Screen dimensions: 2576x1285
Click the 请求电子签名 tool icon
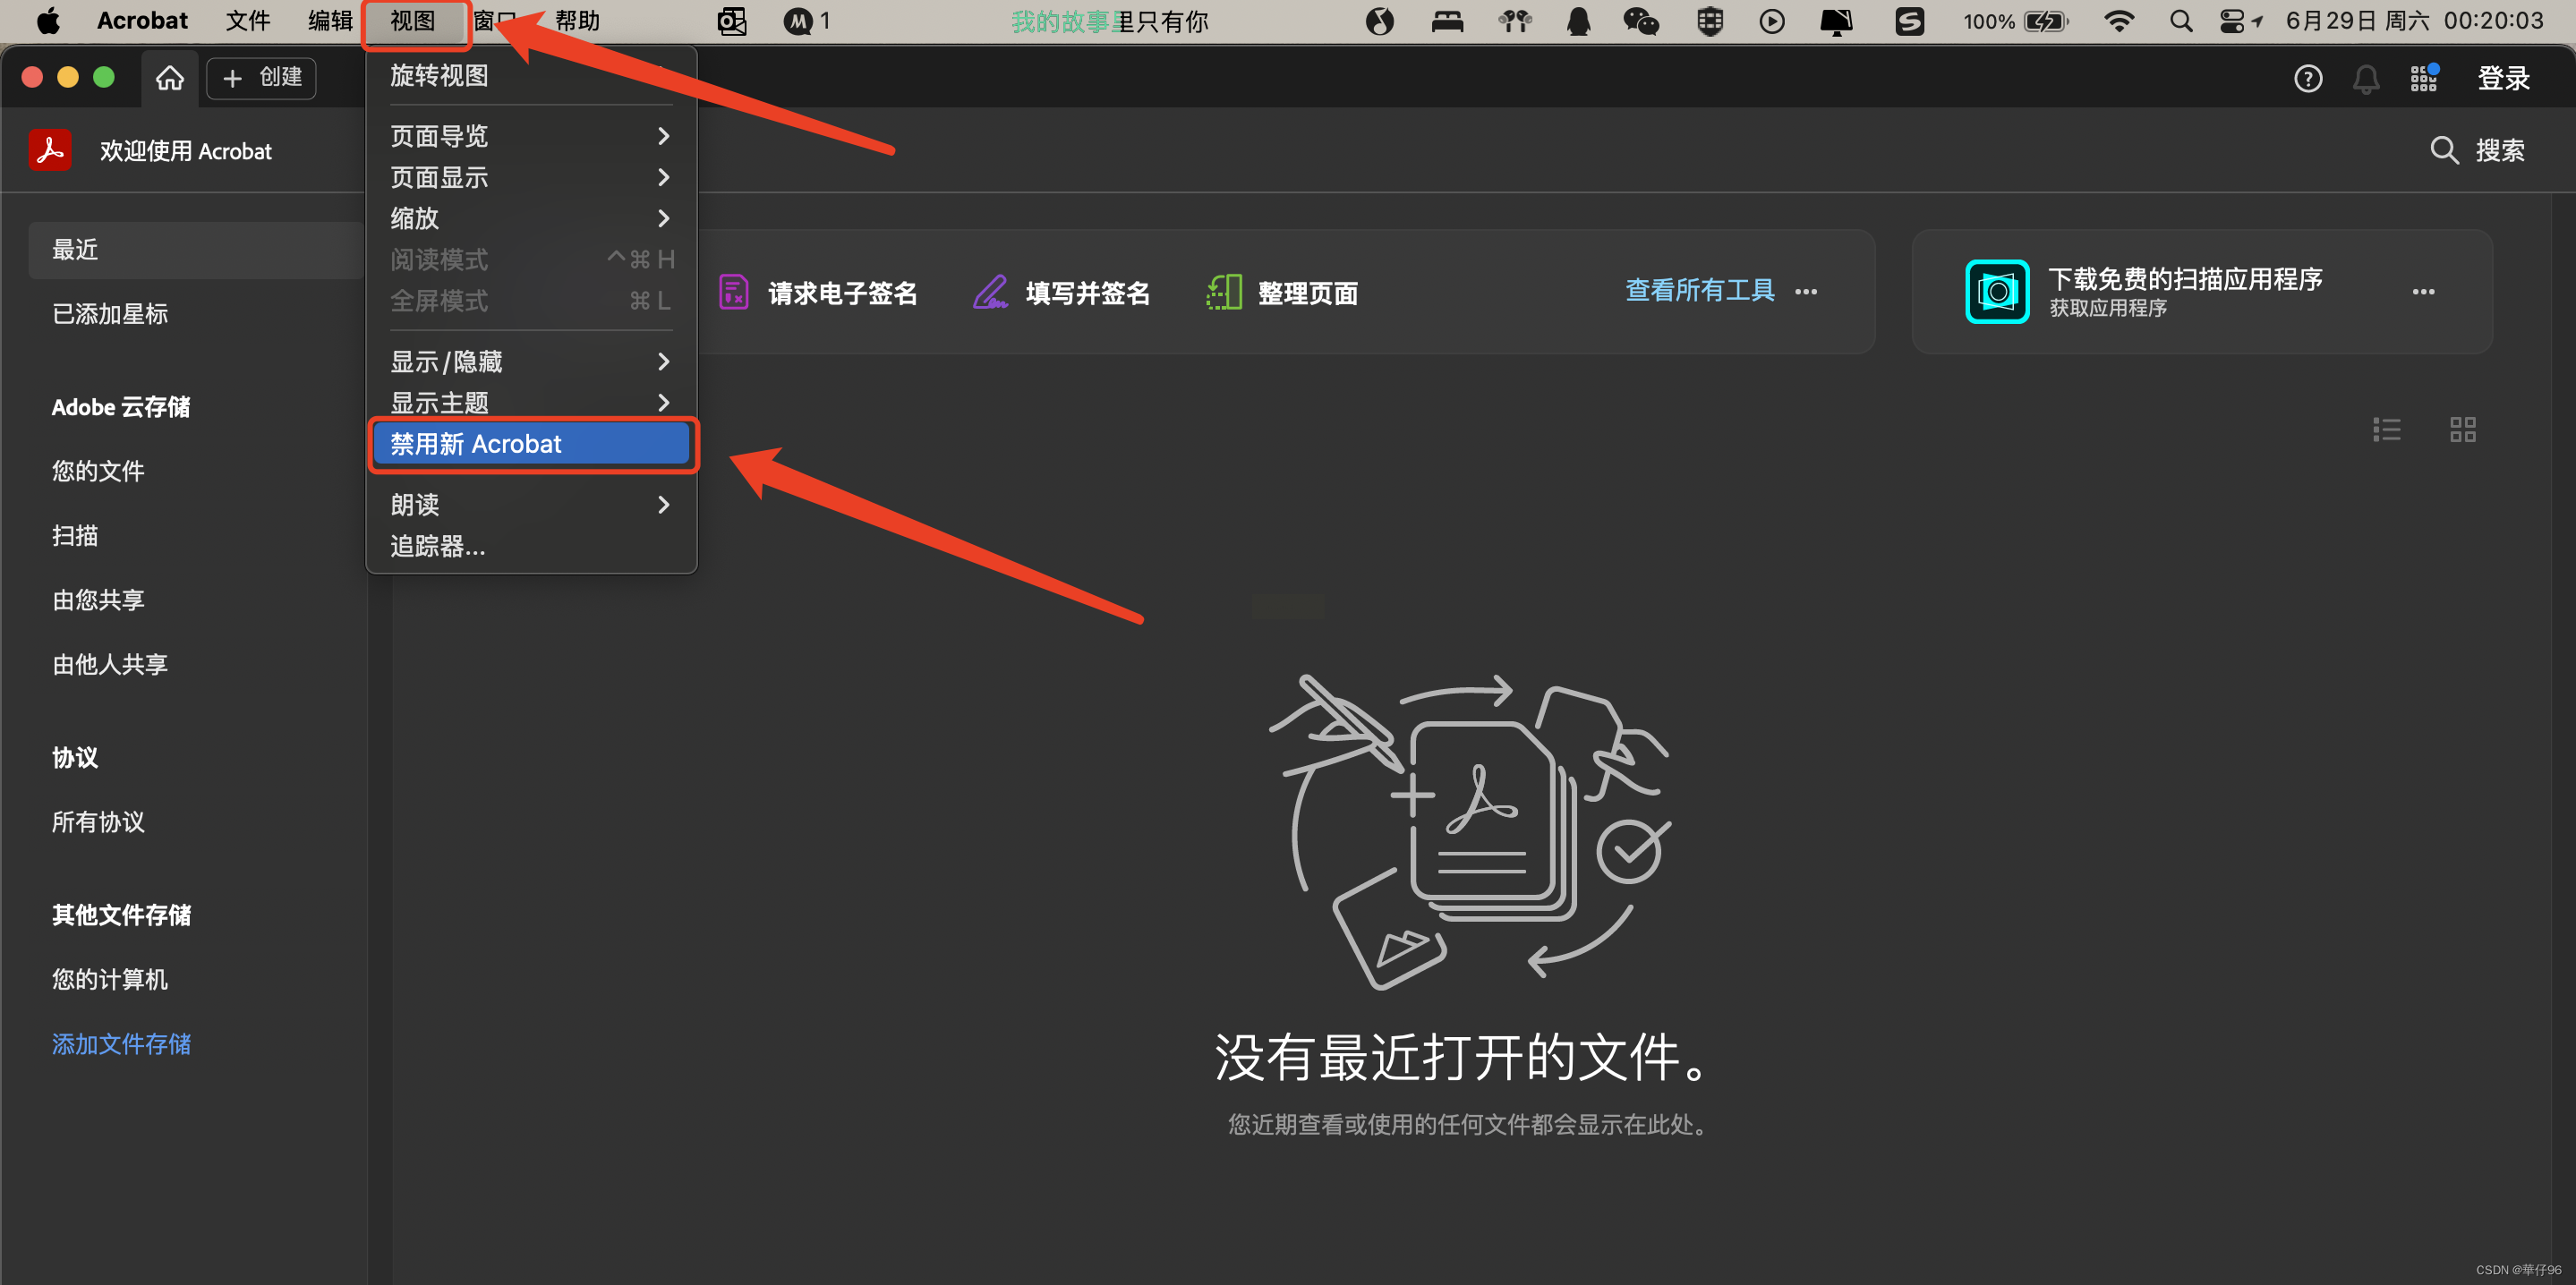(x=734, y=292)
